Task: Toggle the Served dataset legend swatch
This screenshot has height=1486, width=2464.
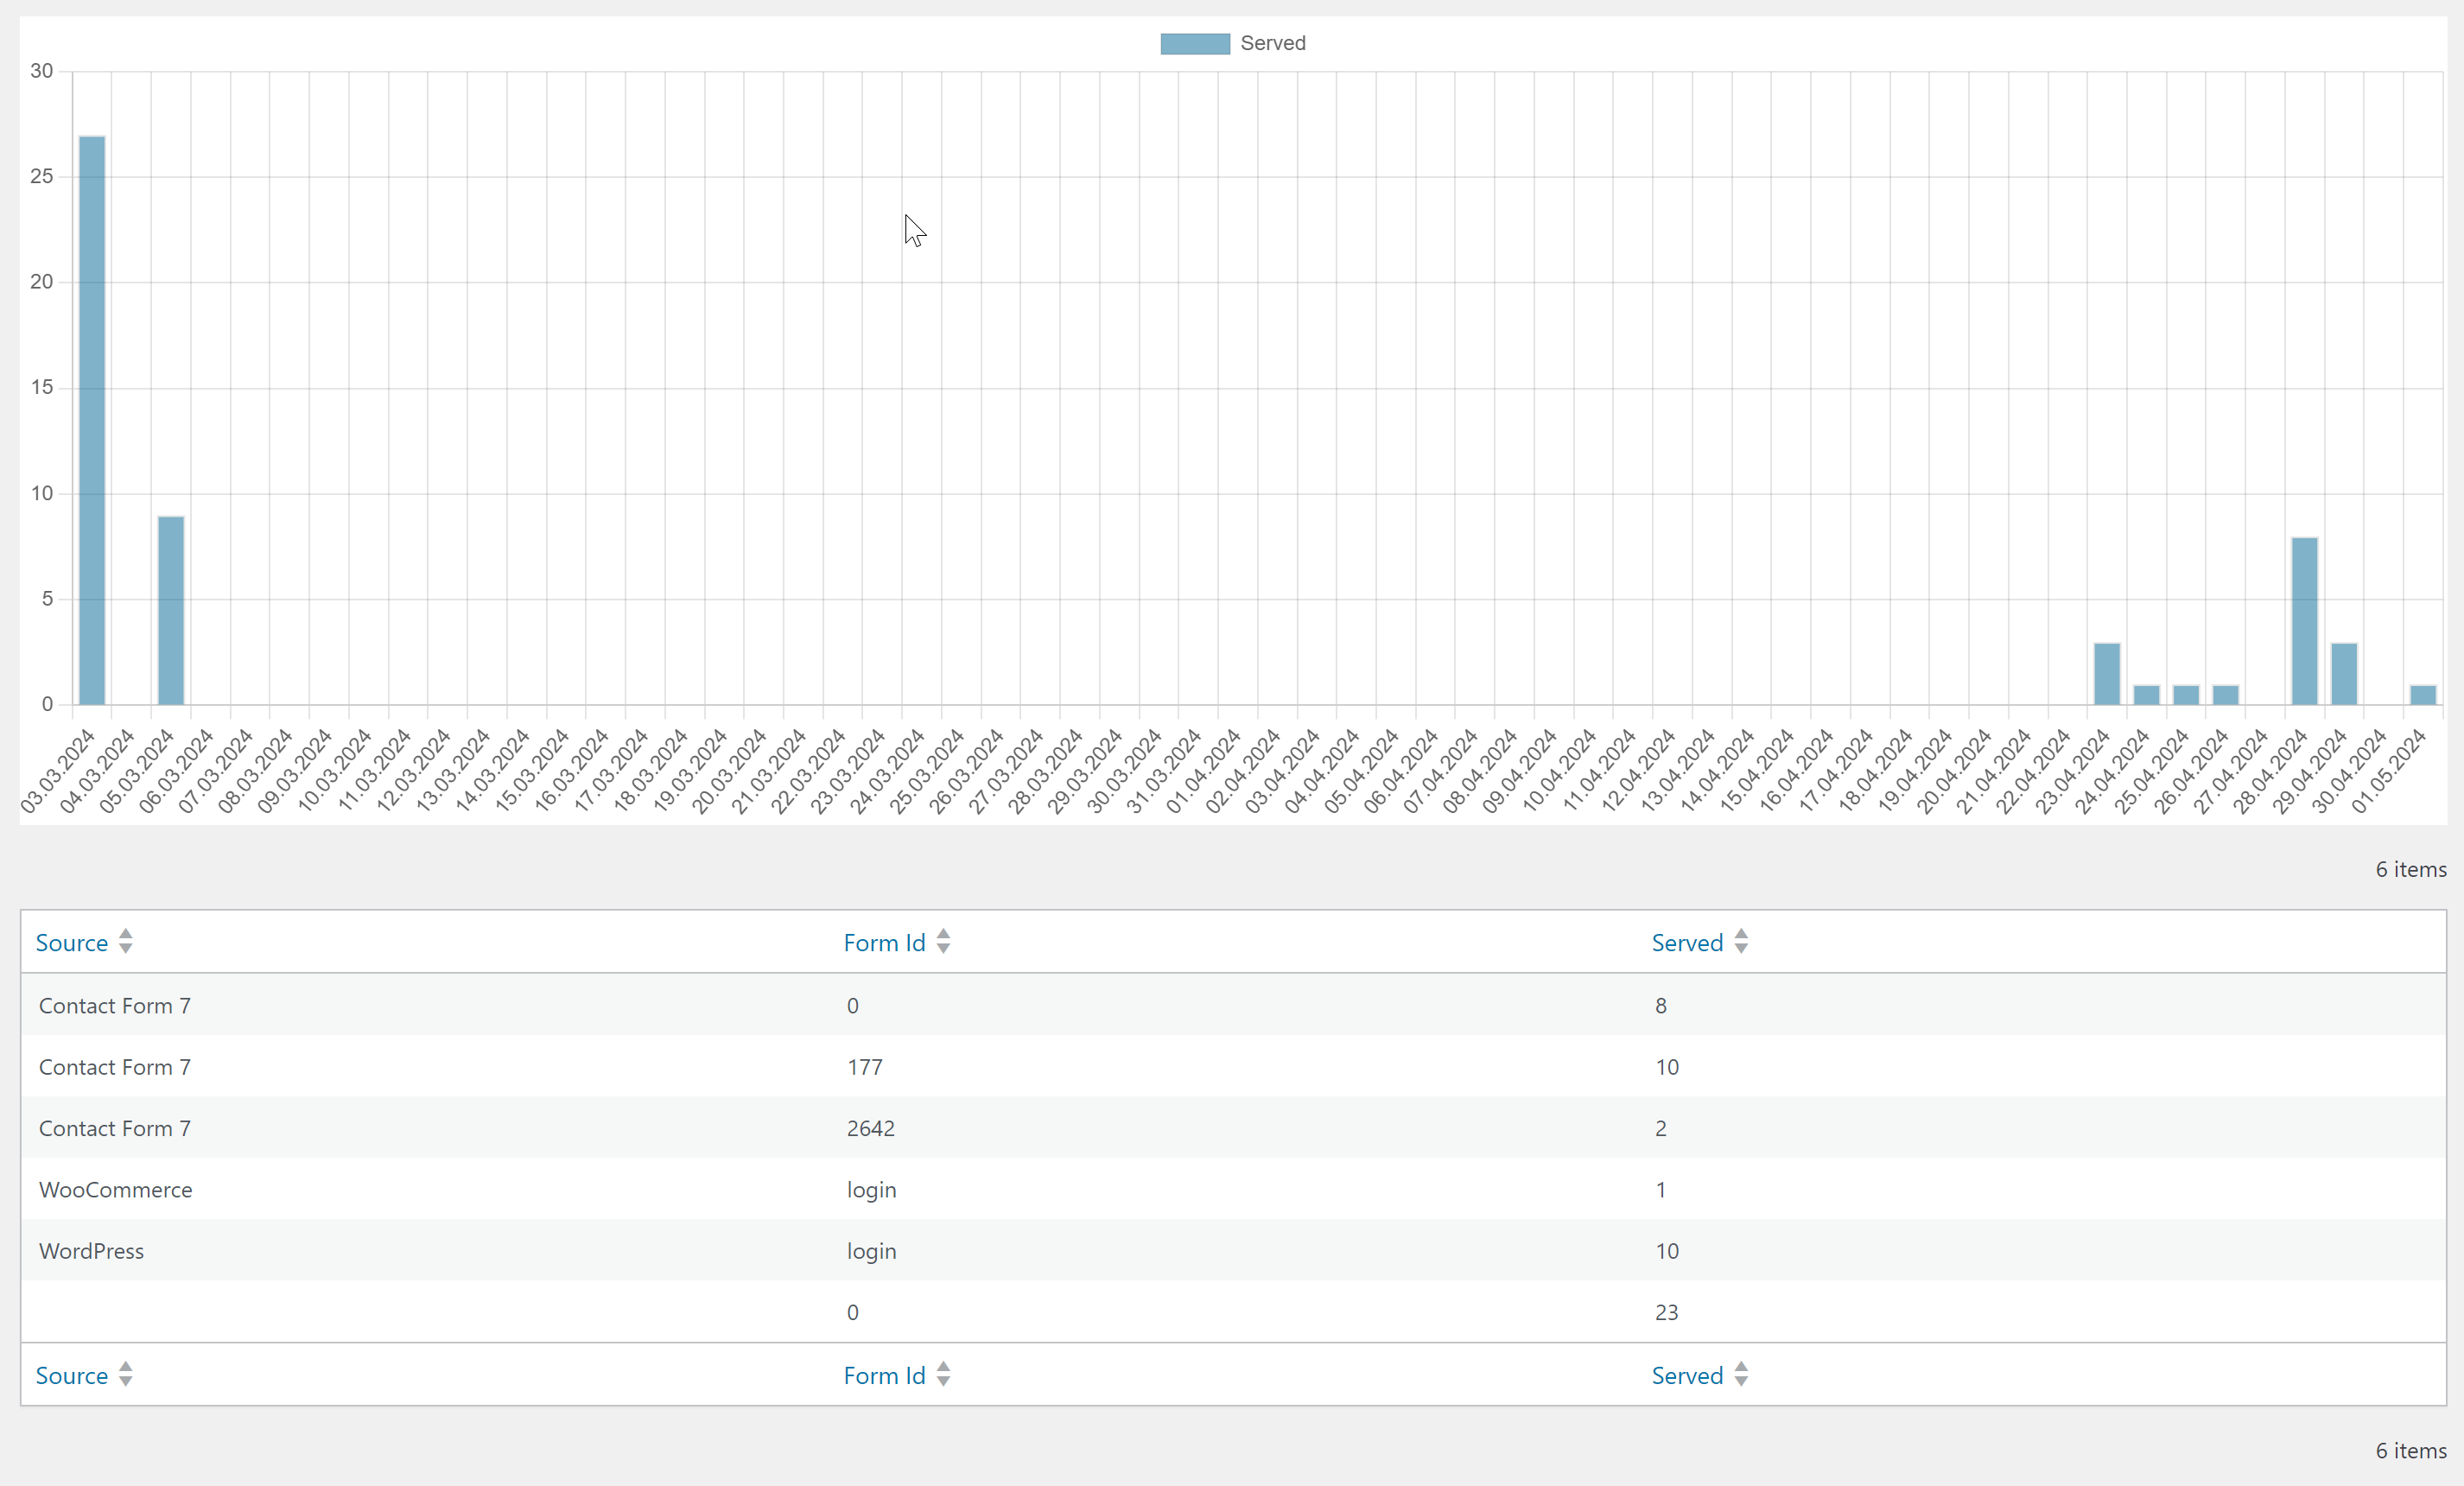Action: 1194,43
